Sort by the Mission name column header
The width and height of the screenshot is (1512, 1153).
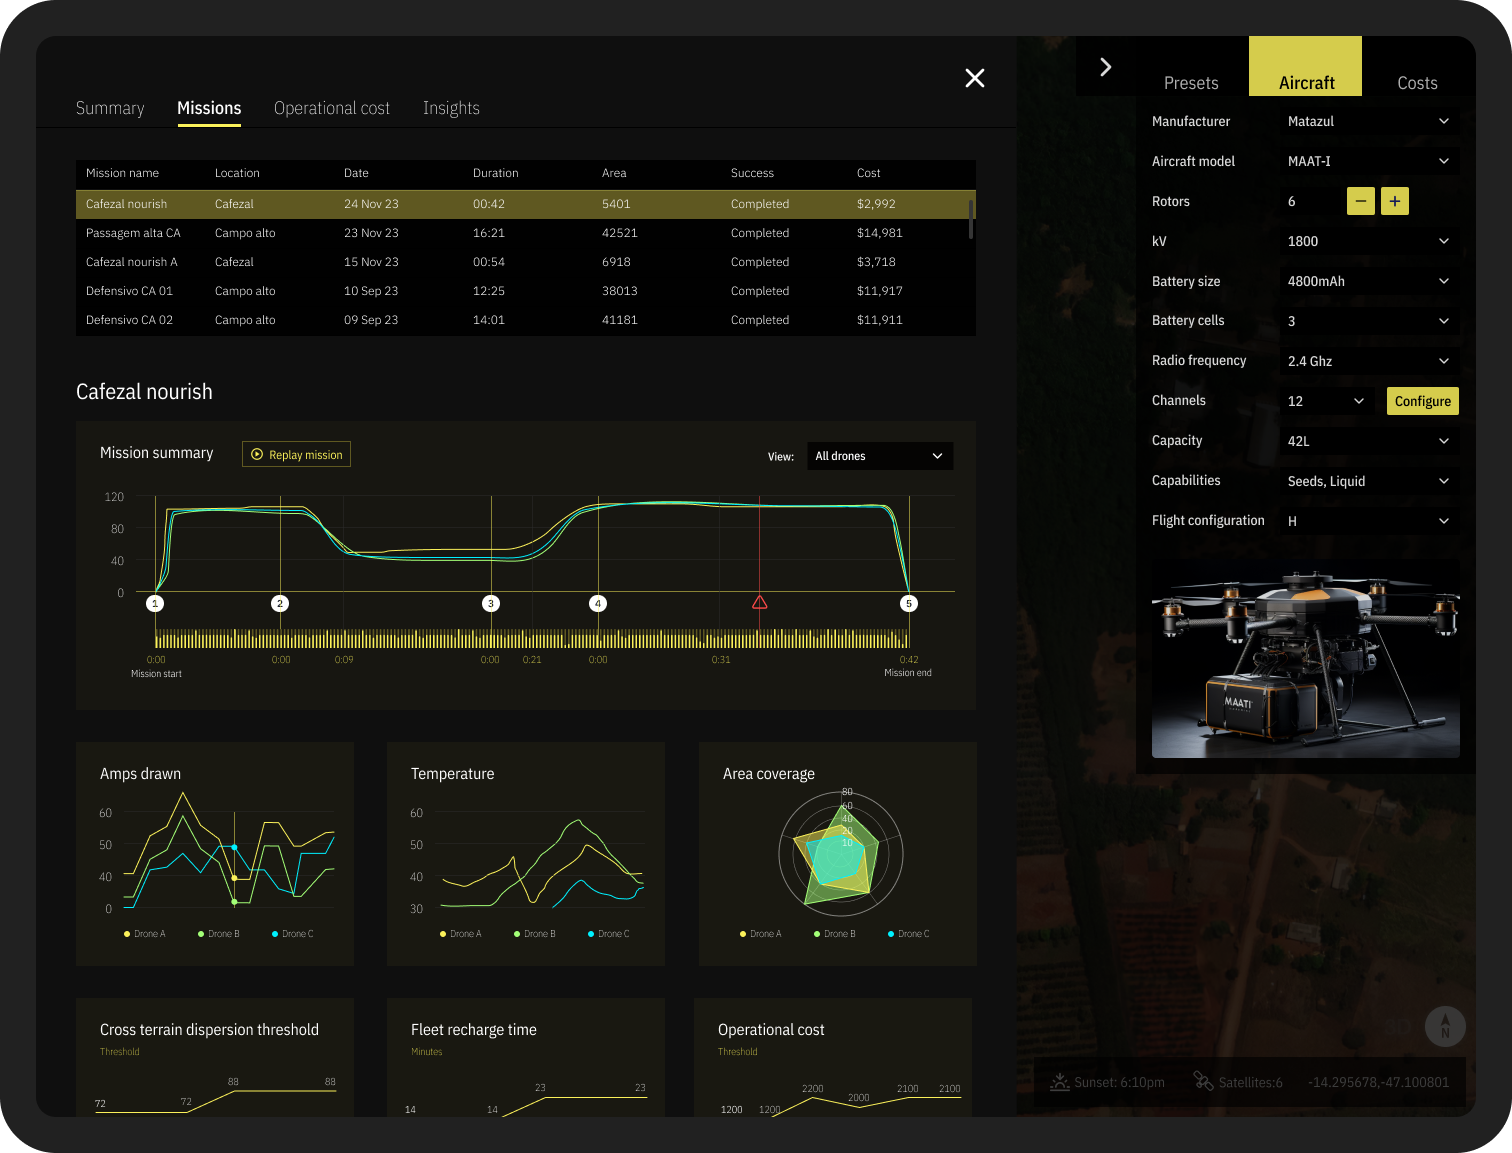tap(122, 173)
